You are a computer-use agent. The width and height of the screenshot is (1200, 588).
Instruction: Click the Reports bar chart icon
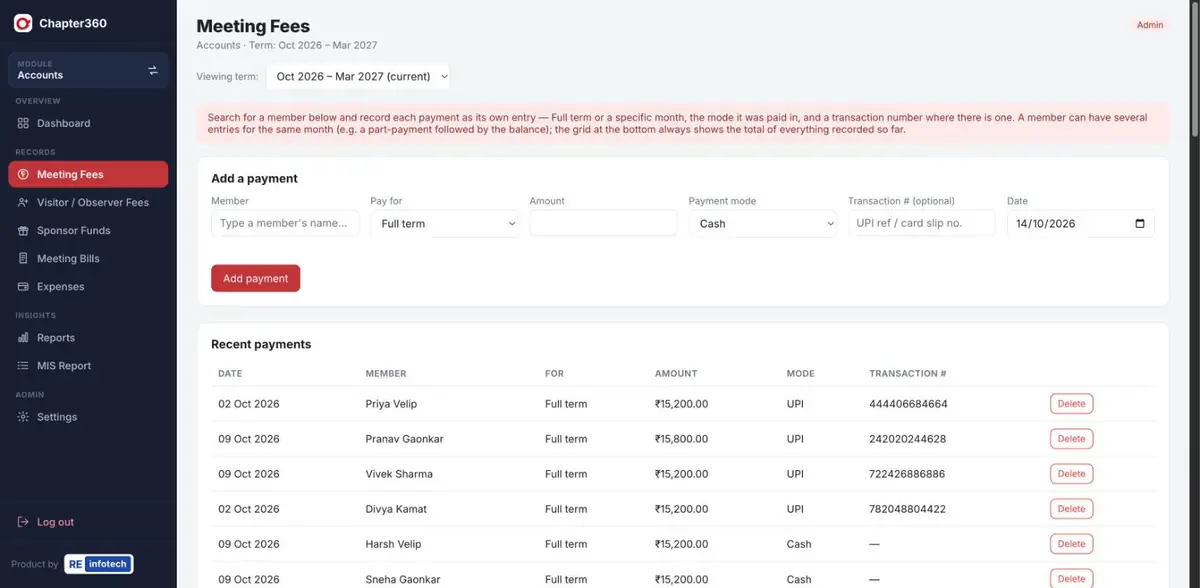[23, 338]
